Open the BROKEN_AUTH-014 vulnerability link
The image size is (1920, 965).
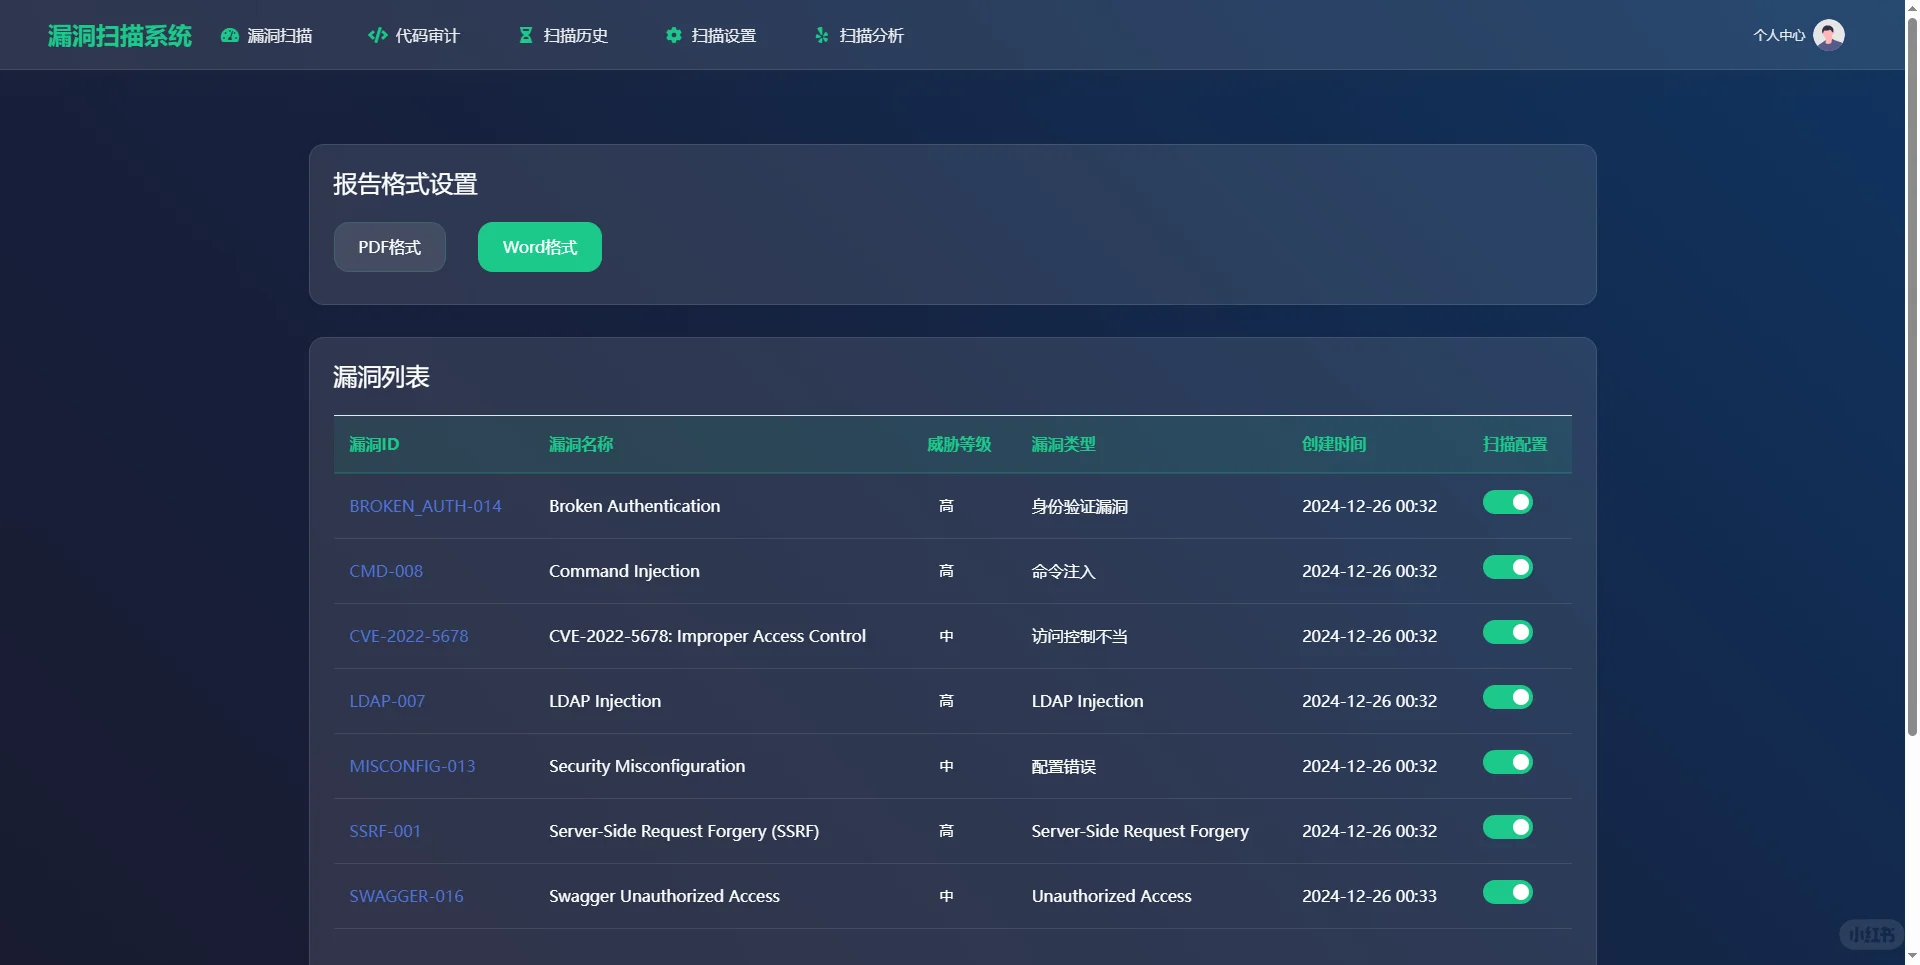tap(425, 506)
